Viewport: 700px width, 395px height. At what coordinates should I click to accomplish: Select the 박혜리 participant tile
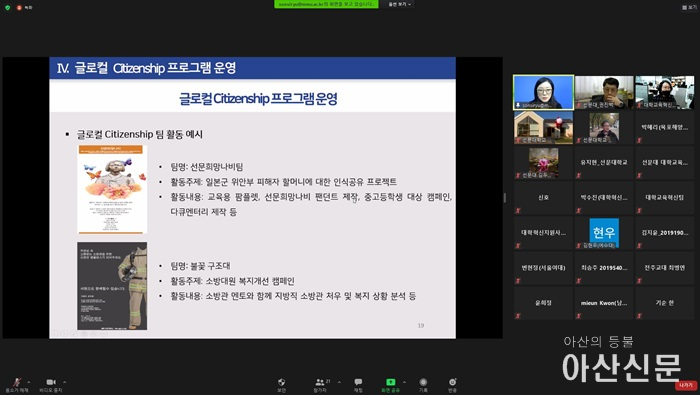pyautogui.click(x=665, y=128)
